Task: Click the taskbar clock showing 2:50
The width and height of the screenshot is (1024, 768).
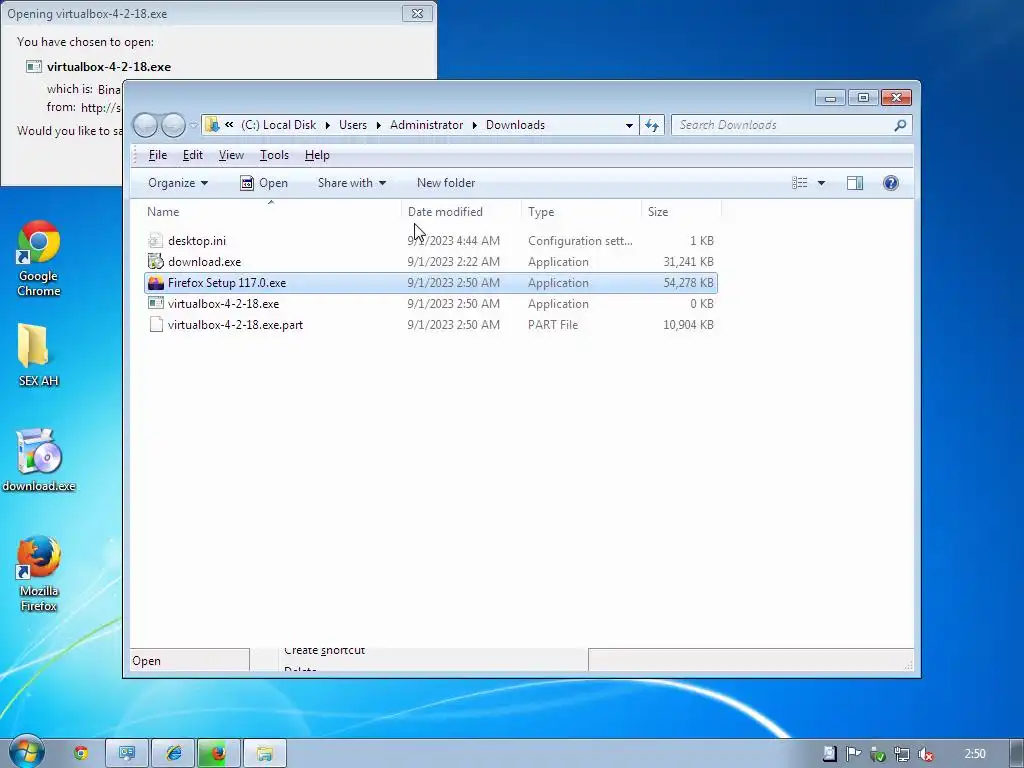Action: pyautogui.click(x=974, y=754)
